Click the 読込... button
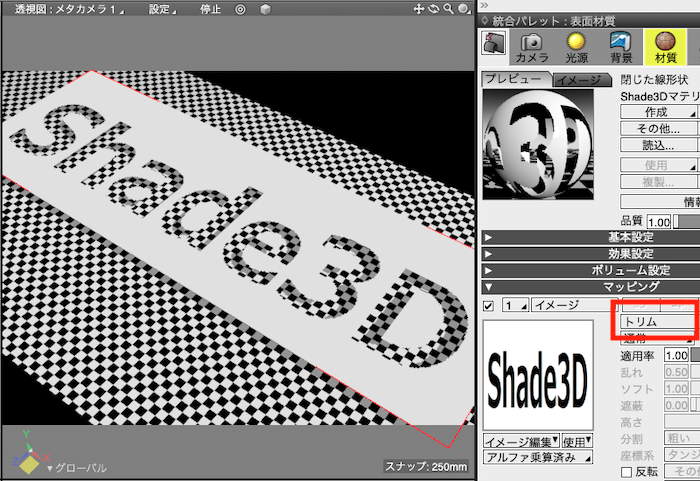The height and width of the screenshot is (481, 700). click(x=658, y=145)
